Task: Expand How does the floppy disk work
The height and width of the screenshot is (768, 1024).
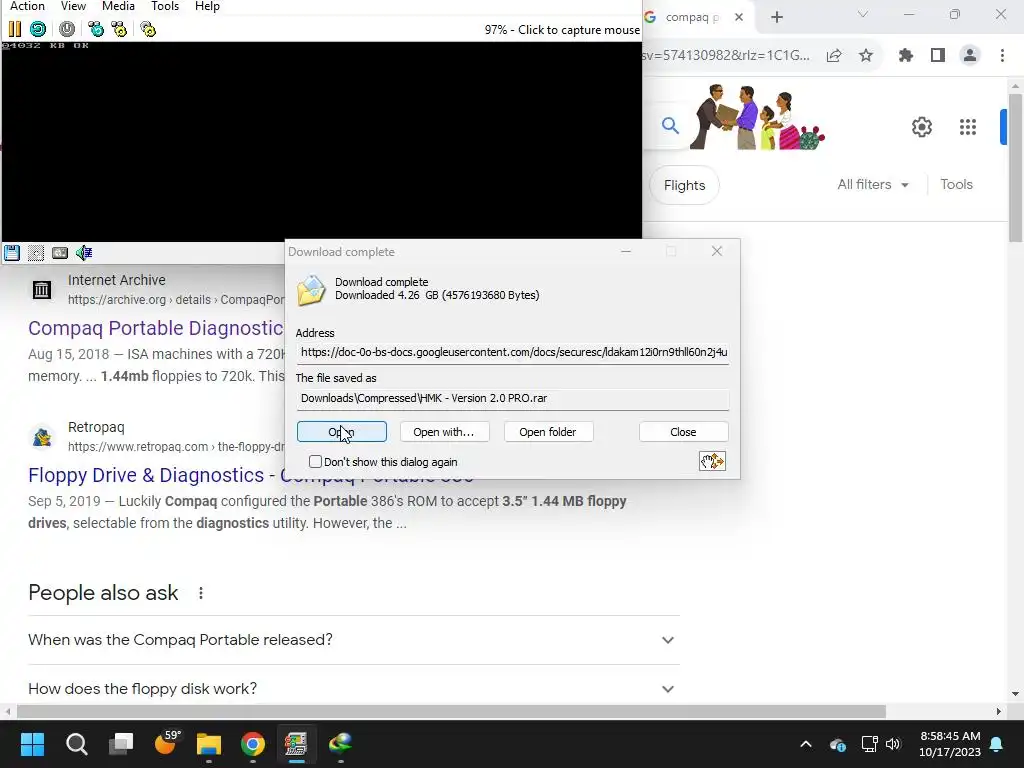Action: [353, 689]
